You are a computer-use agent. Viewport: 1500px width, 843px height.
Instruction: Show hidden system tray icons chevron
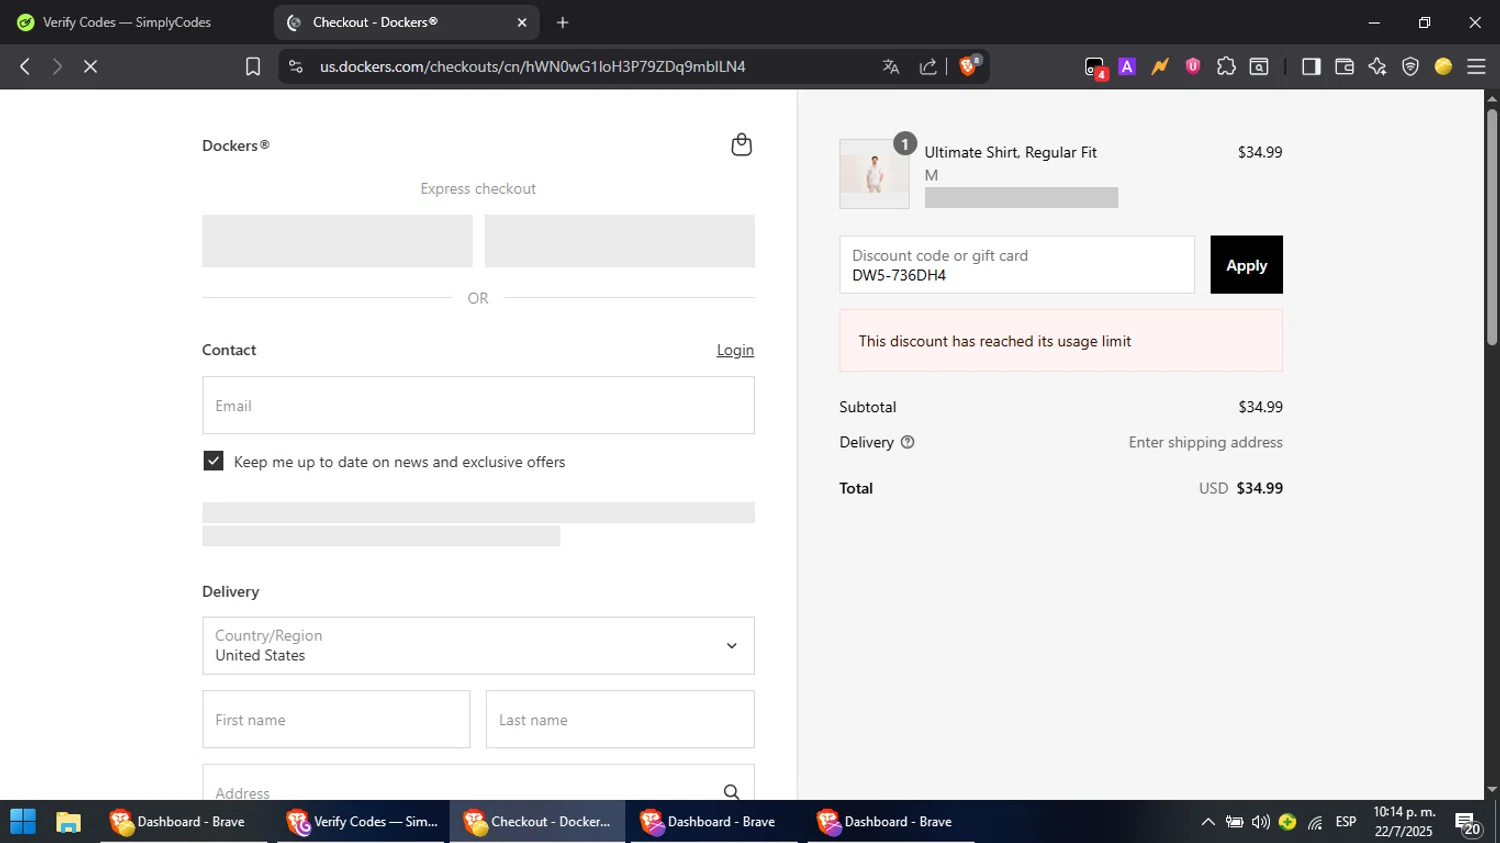pyautogui.click(x=1208, y=822)
